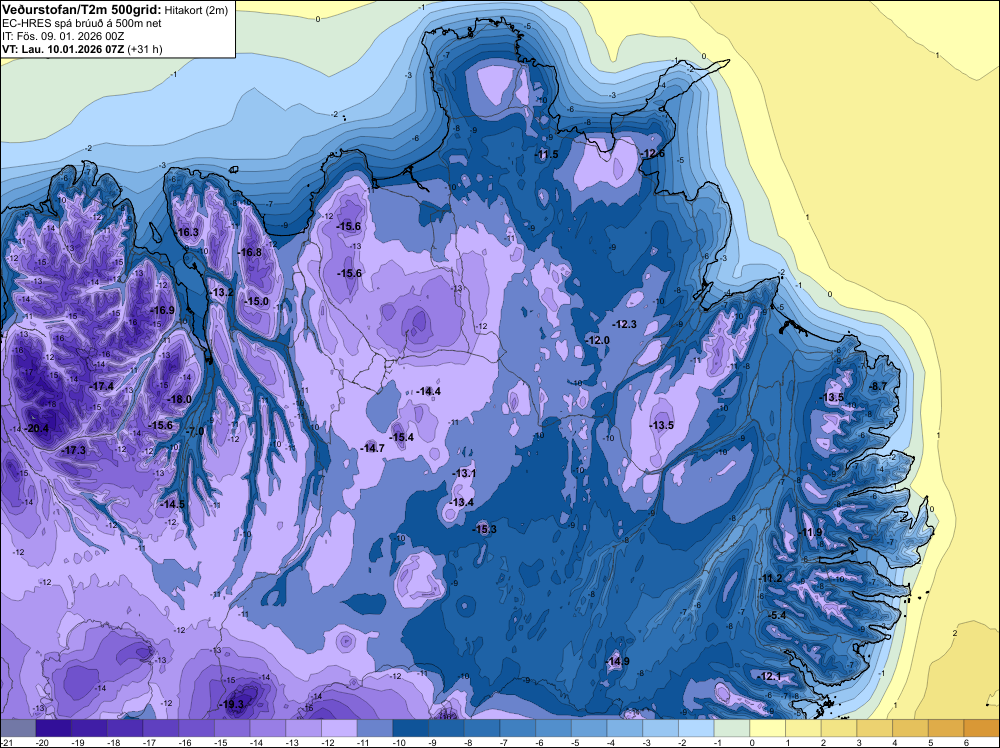Select the -16.9 temperature value

pyautogui.click(x=162, y=310)
